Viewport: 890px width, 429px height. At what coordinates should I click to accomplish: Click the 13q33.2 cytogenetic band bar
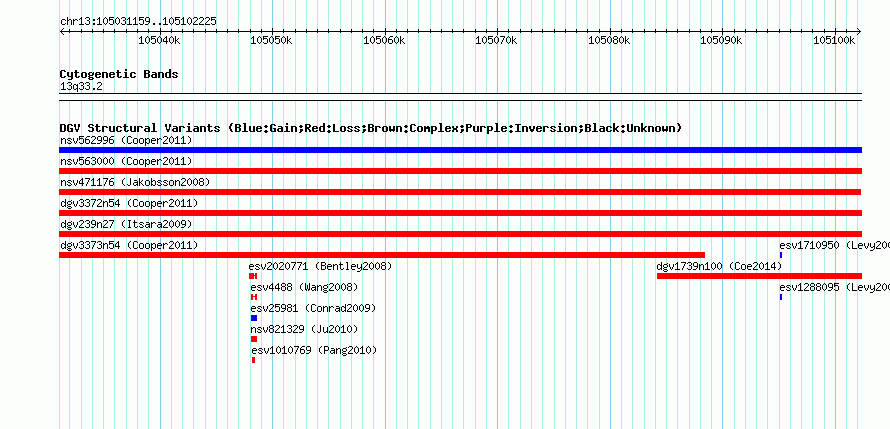tap(460, 97)
